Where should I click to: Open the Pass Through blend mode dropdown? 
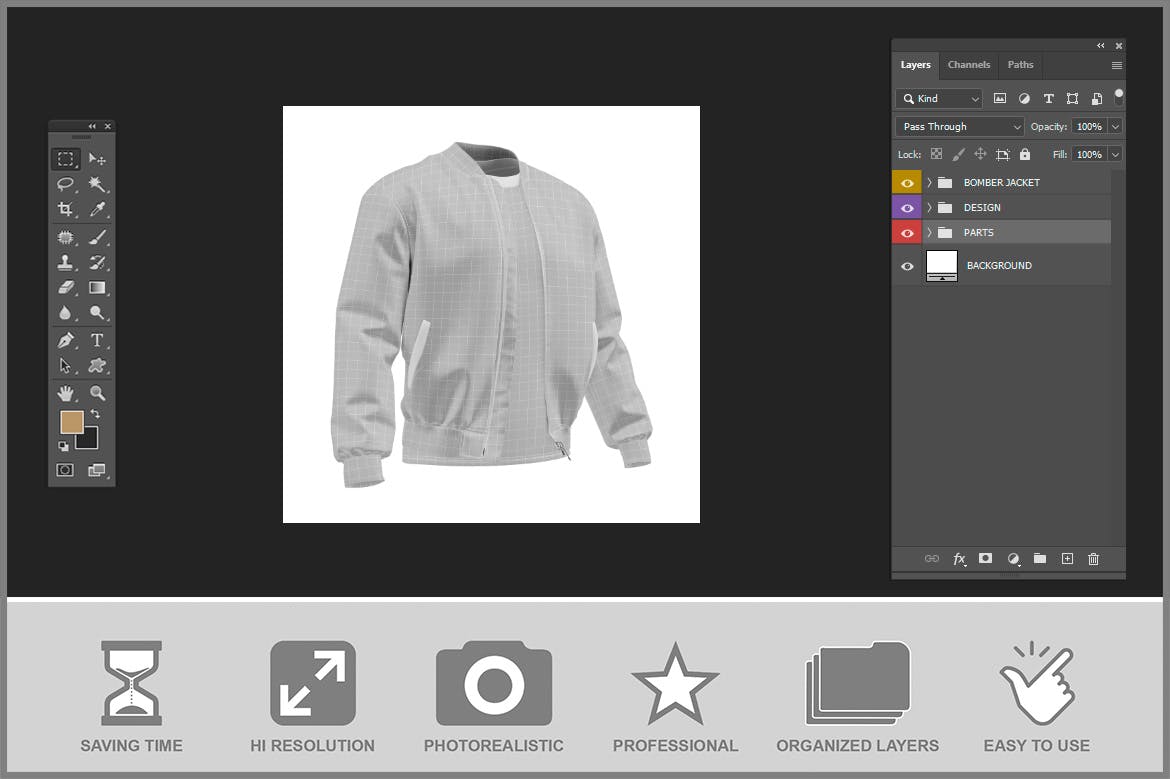click(x=960, y=127)
